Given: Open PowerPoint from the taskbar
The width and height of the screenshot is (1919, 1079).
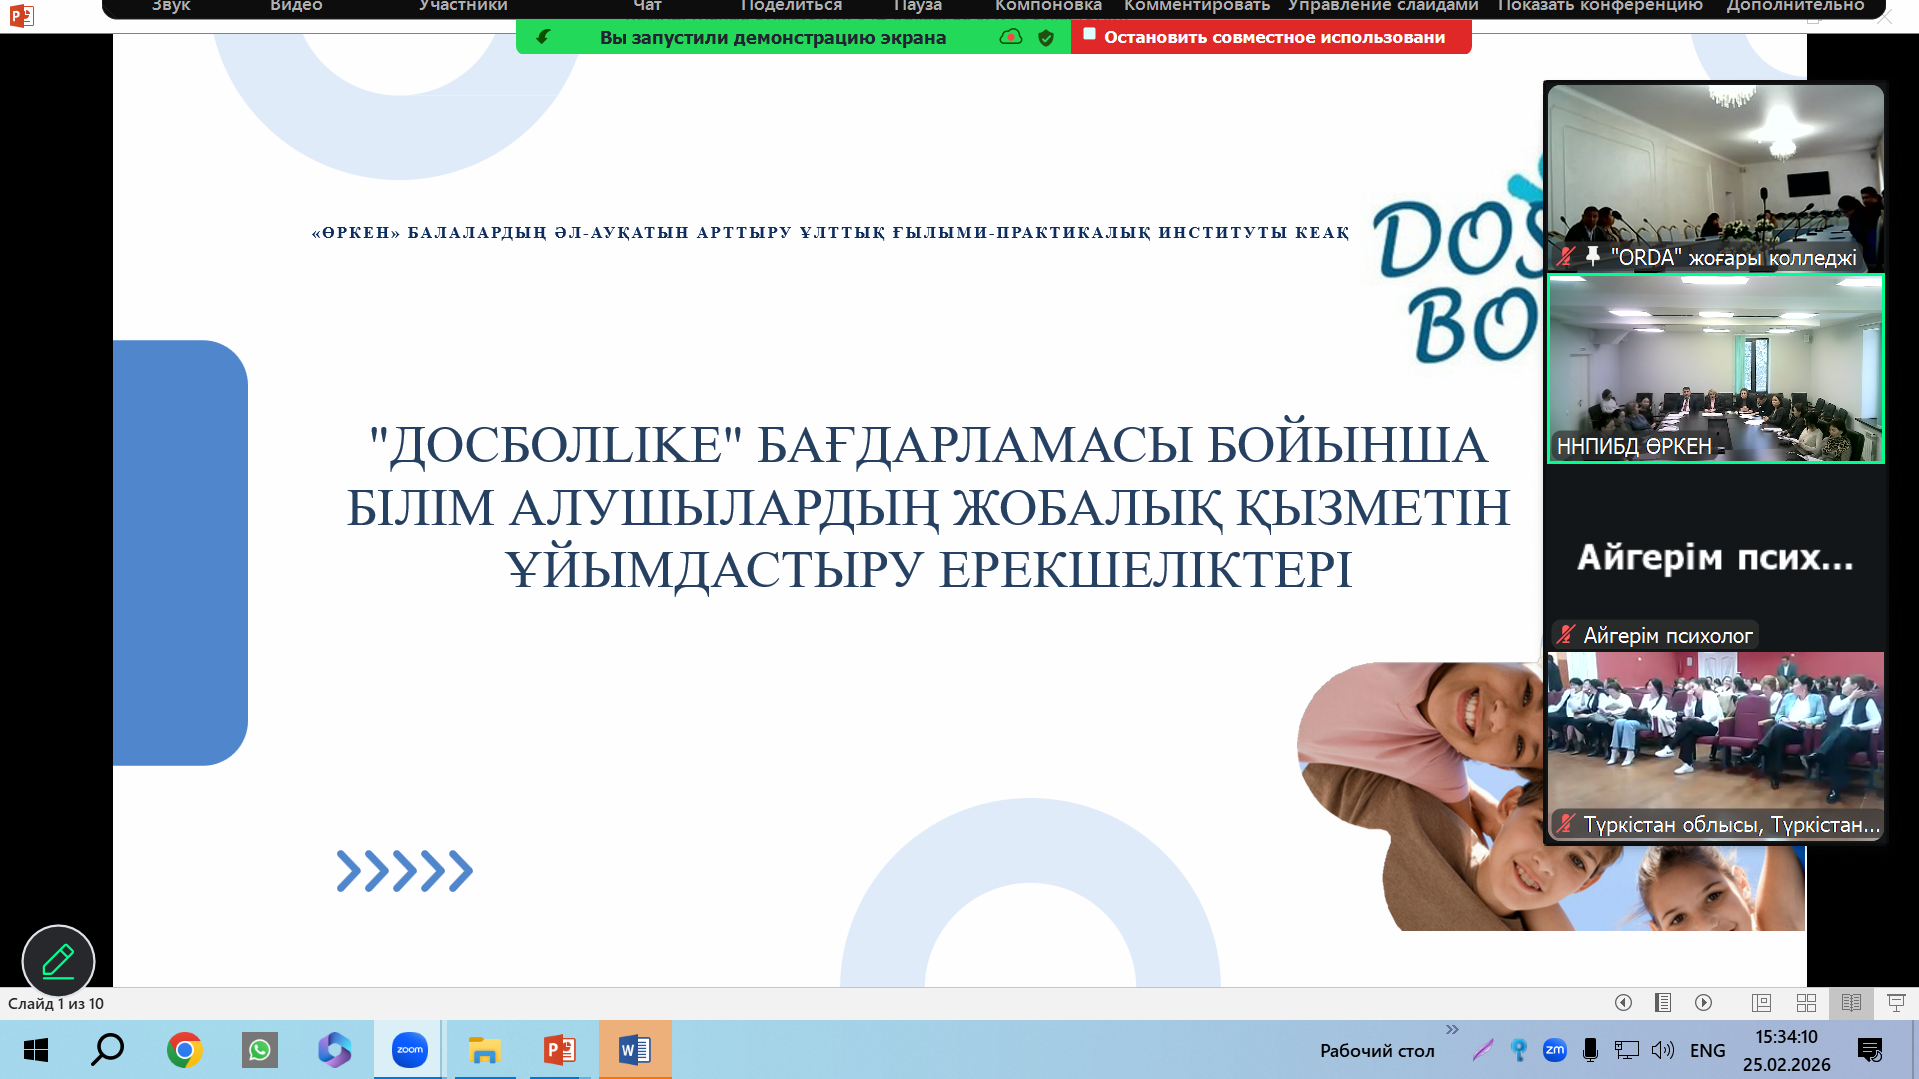Looking at the screenshot, I should [559, 1050].
